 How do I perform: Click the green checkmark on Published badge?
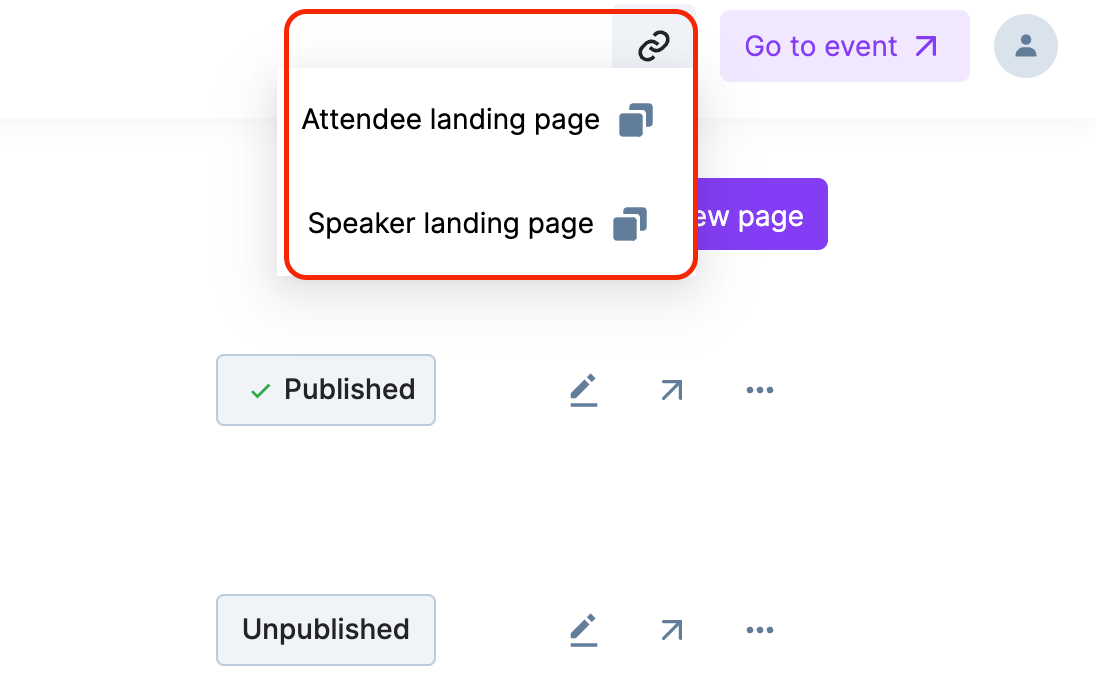coord(260,391)
